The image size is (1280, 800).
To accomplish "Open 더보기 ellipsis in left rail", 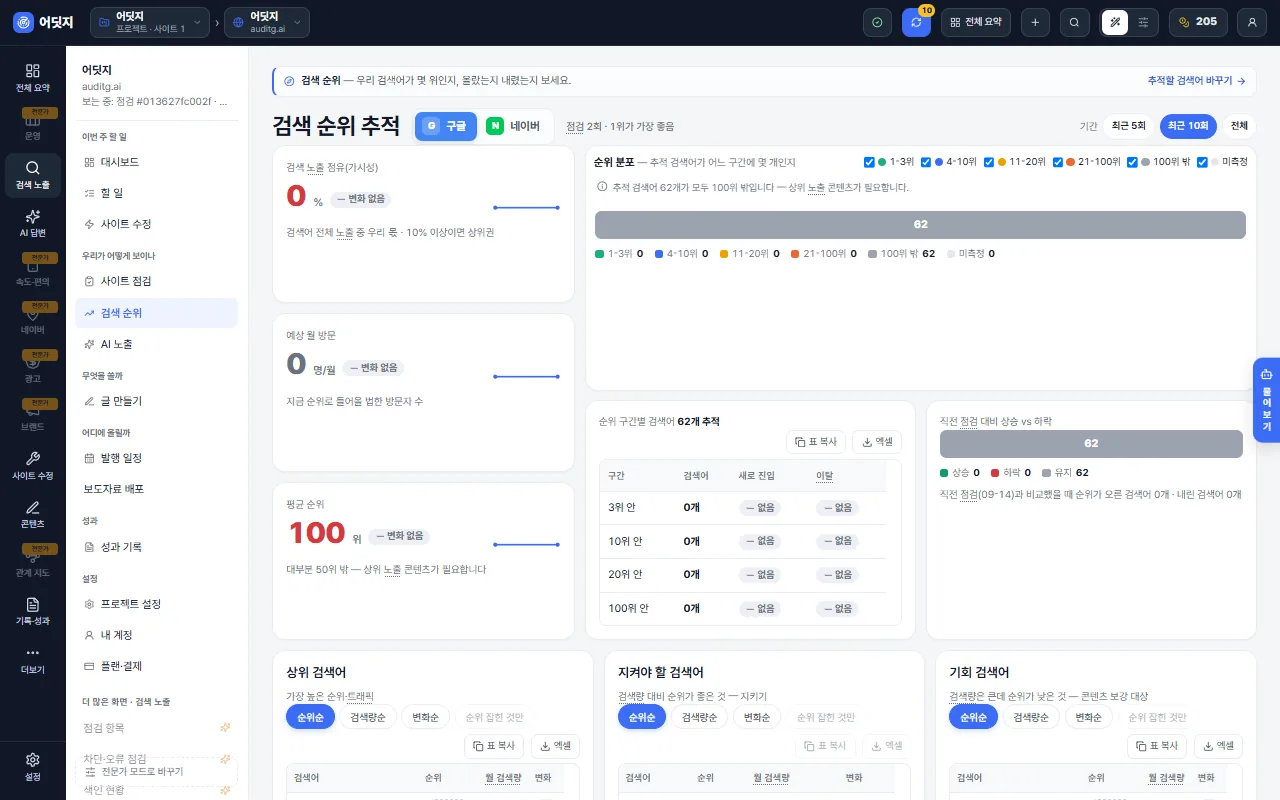I will click(x=32, y=660).
